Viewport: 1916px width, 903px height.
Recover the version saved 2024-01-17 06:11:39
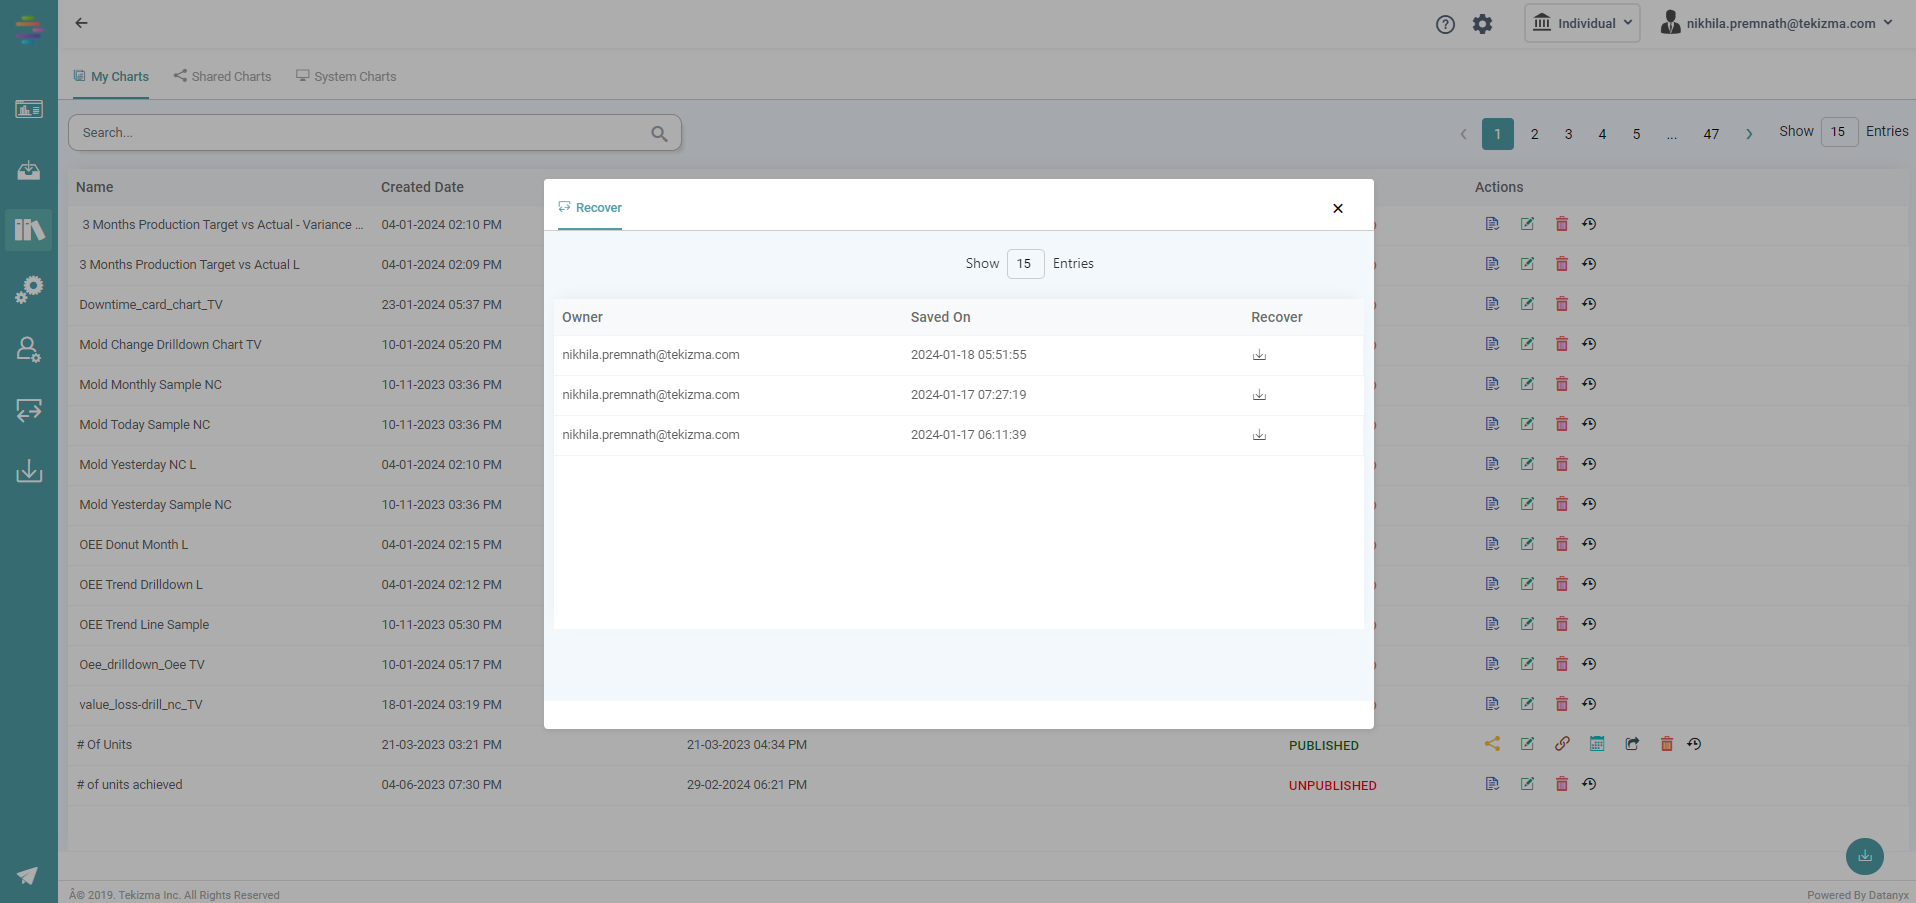point(1259,435)
